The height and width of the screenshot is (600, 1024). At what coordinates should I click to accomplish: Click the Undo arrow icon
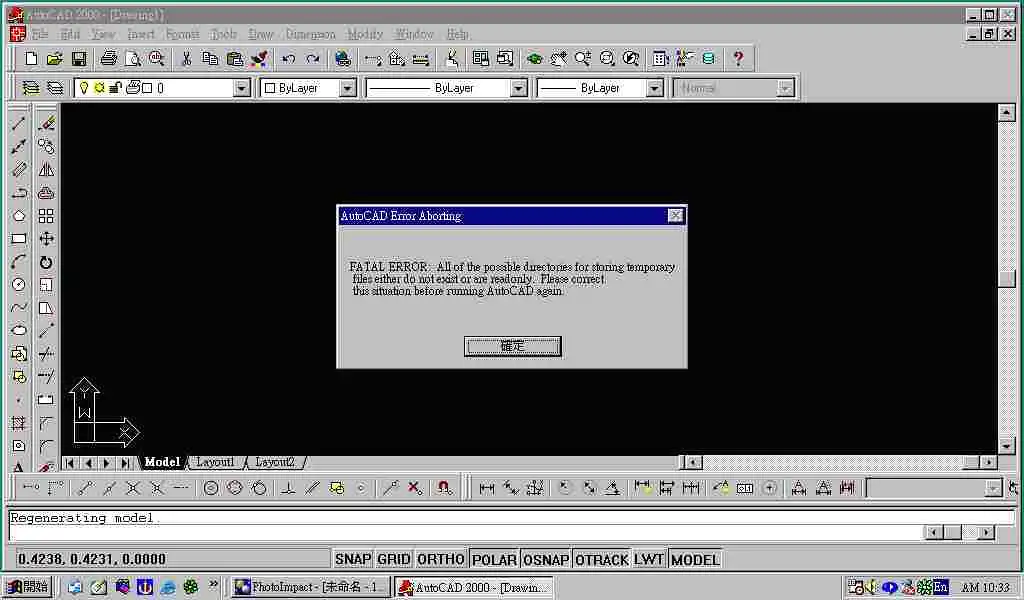[288, 59]
